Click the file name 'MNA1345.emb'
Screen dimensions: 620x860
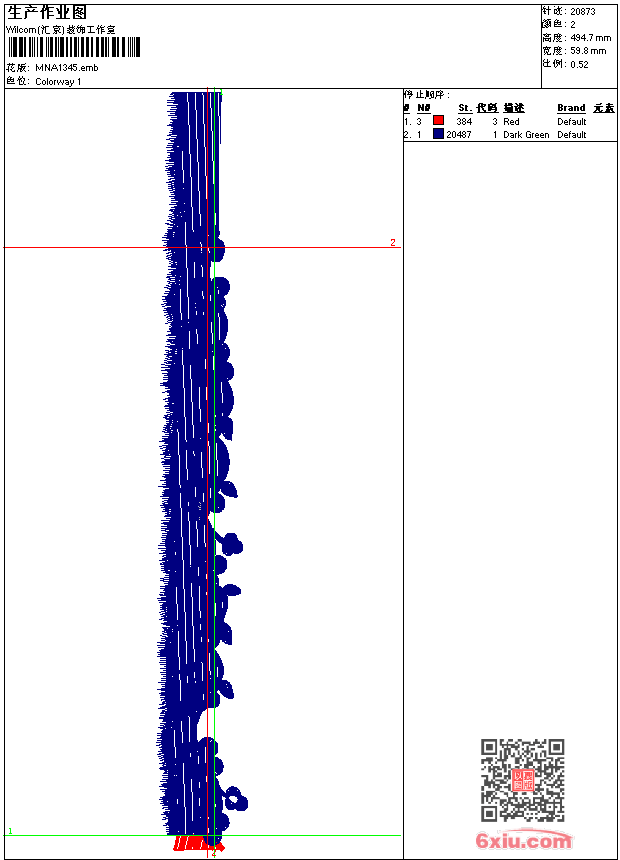pos(67,67)
